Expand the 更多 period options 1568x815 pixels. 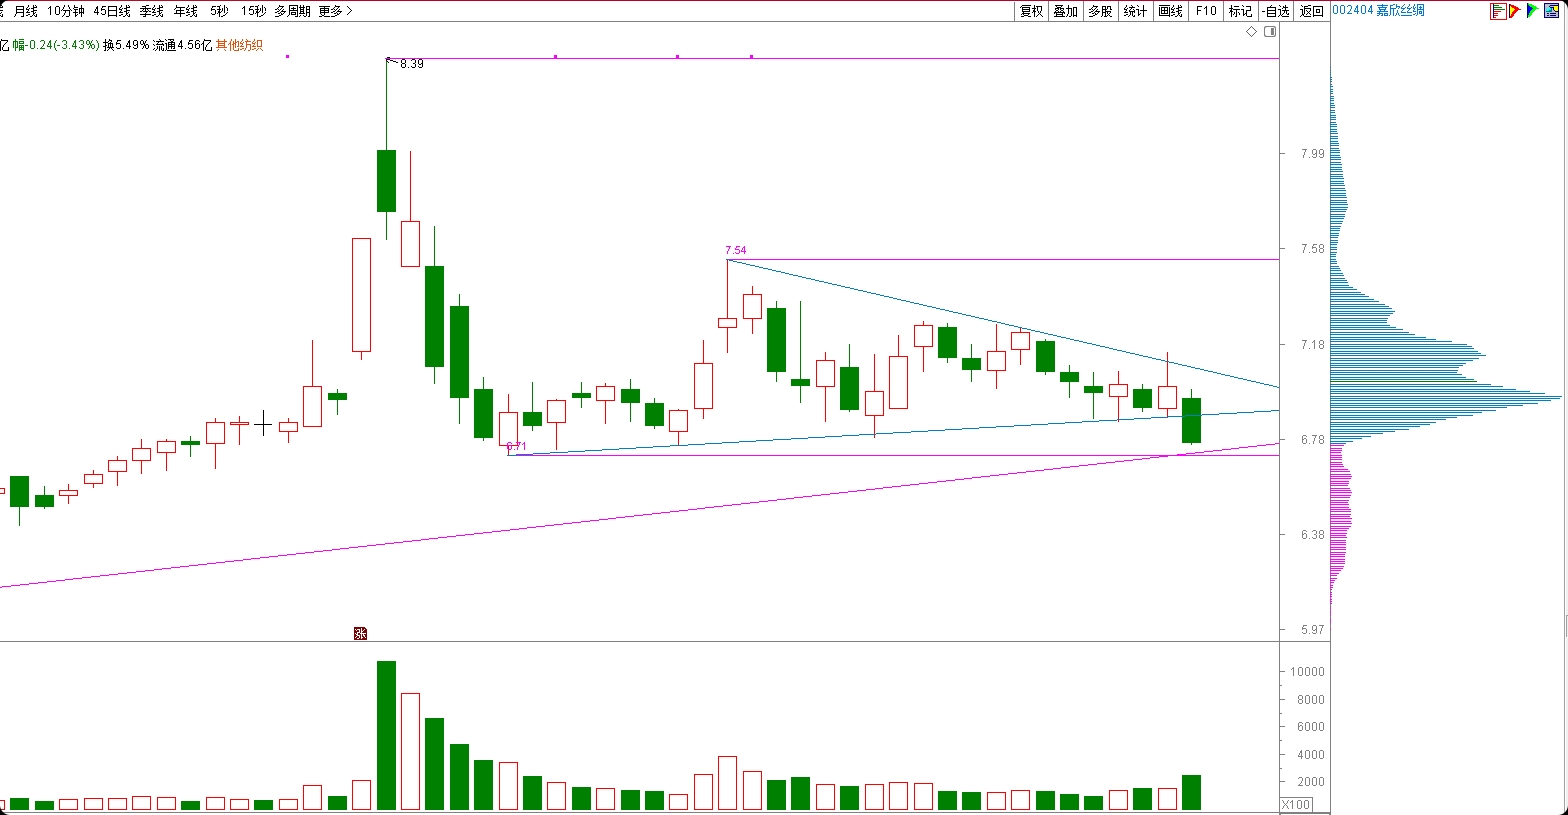pyautogui.click(x=335, y=11)
